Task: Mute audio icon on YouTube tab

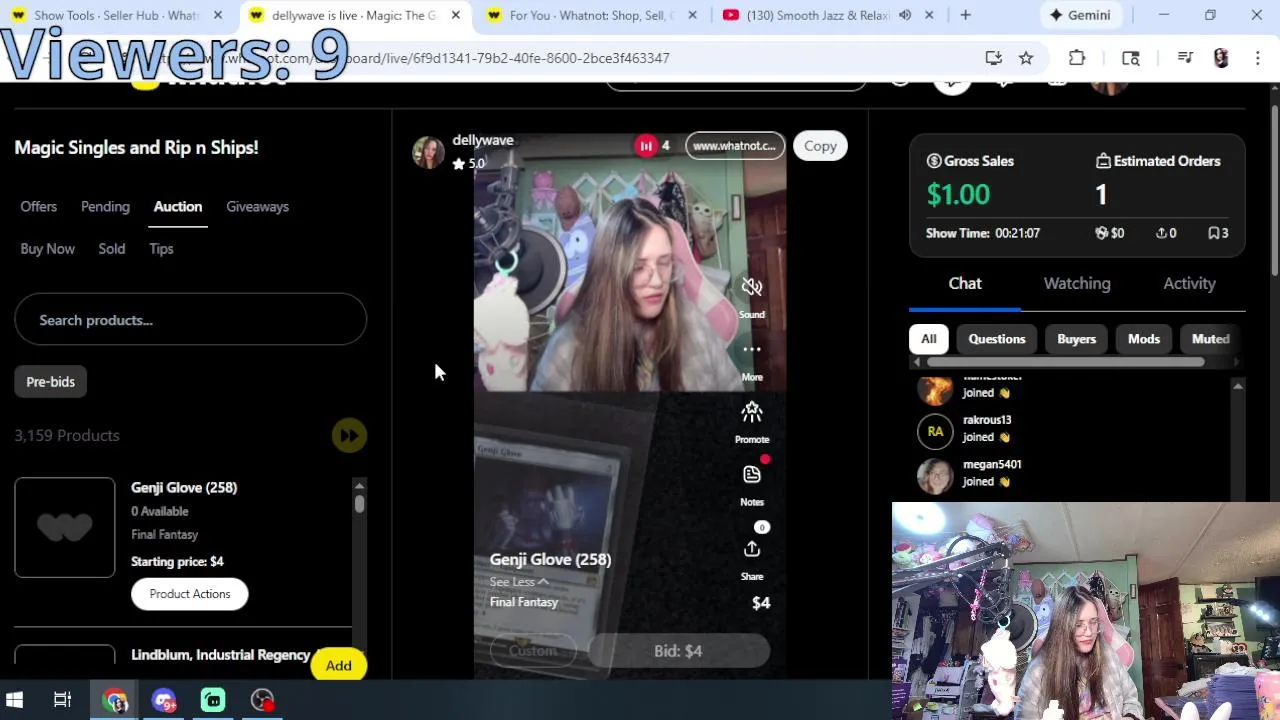Action: click(905, 15)
